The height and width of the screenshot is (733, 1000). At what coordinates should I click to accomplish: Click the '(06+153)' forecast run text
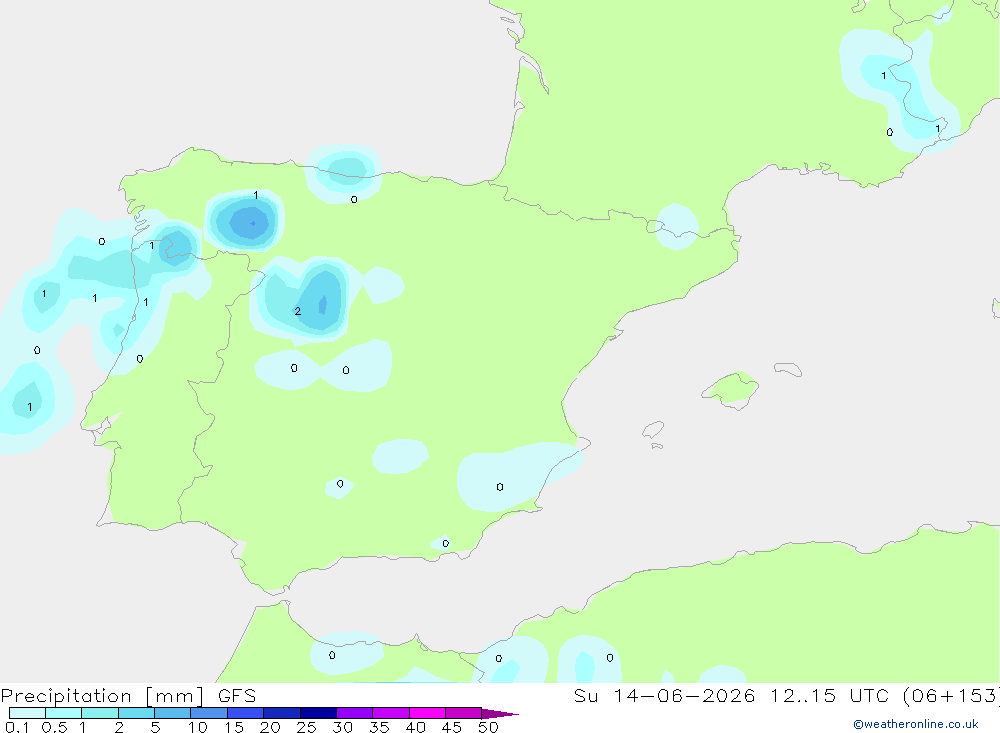951,696
